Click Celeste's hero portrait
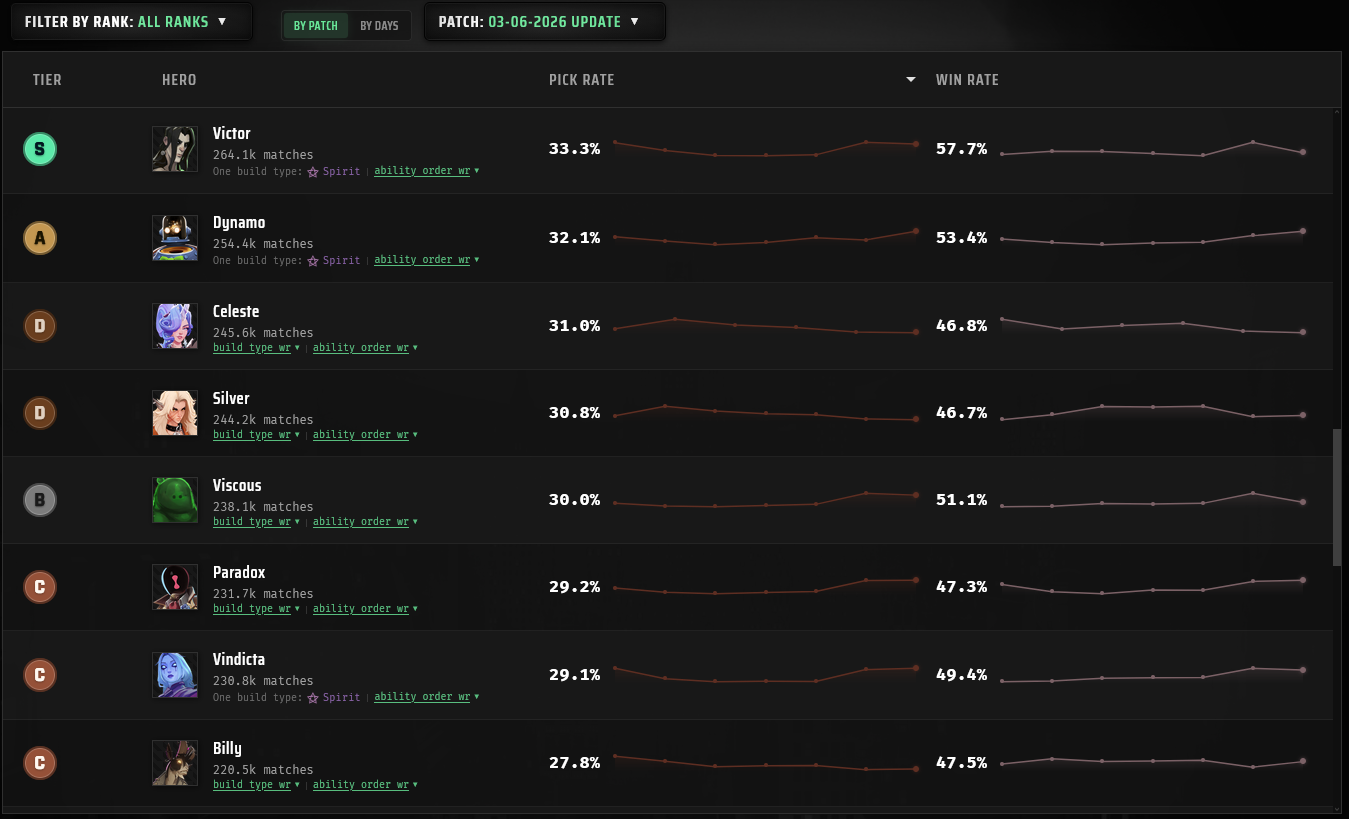The height and width of the screenshot is (819, 1349). pyautogui.click(x=174, y=326)
